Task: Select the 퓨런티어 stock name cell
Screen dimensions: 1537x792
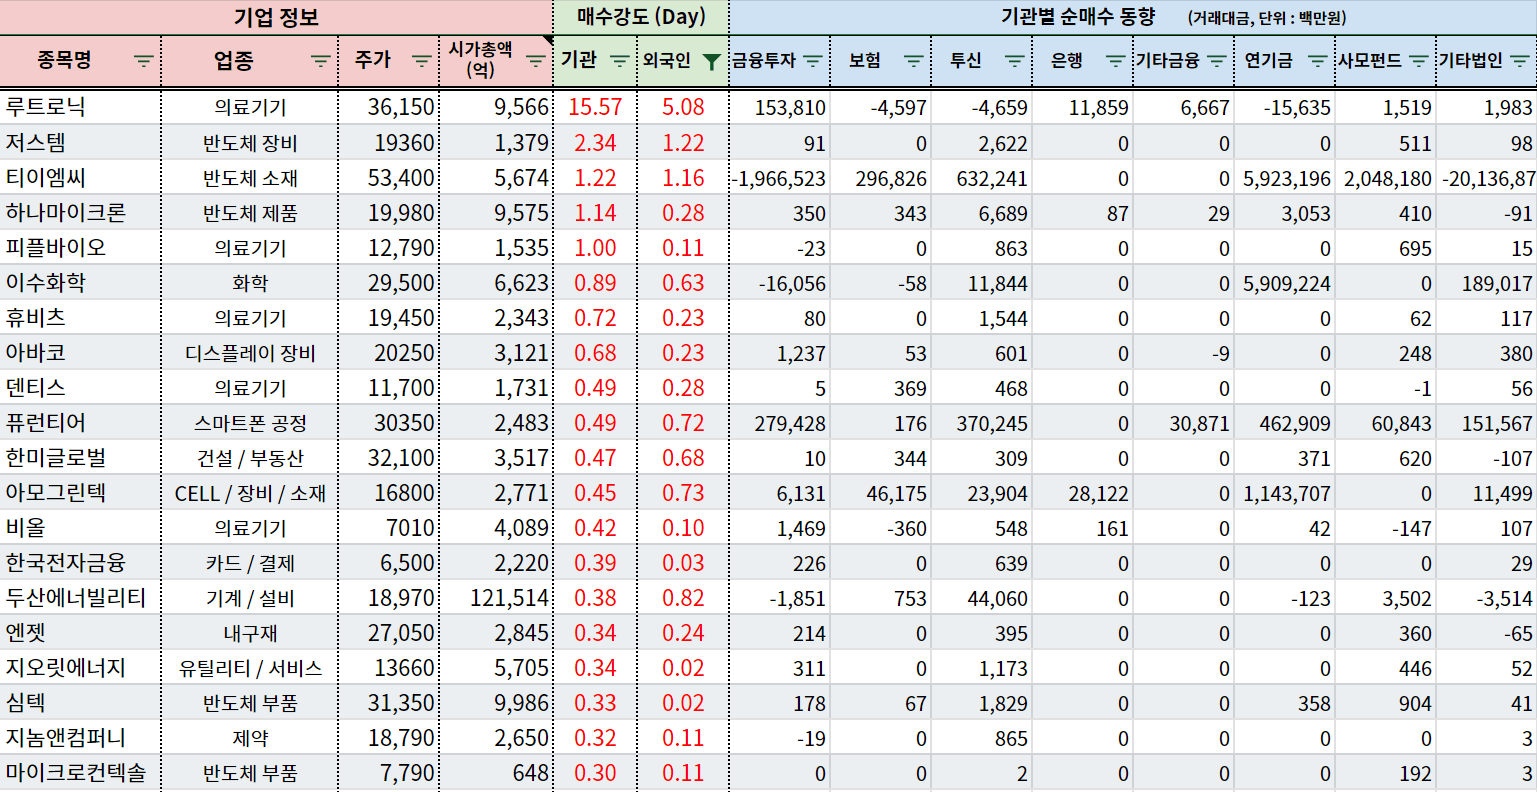Action: click(x=80, y=422)
